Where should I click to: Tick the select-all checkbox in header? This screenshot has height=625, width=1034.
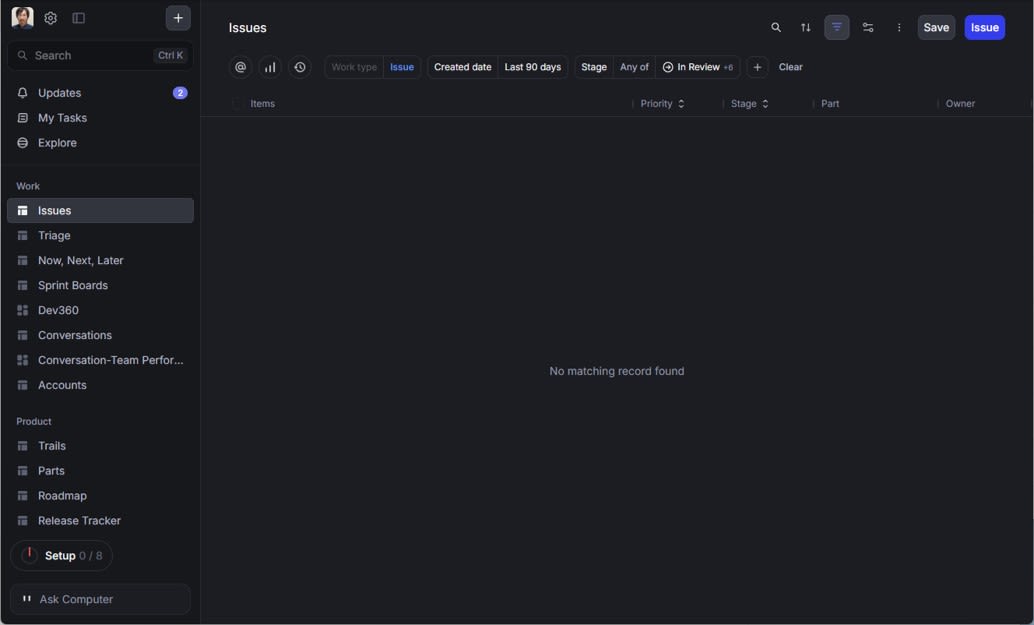(x=236, y=104)
